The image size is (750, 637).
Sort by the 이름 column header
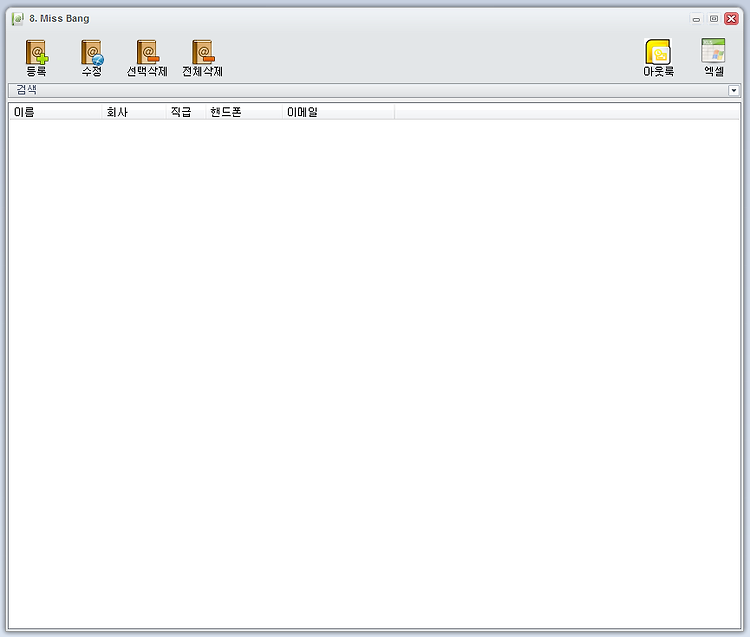55,112
